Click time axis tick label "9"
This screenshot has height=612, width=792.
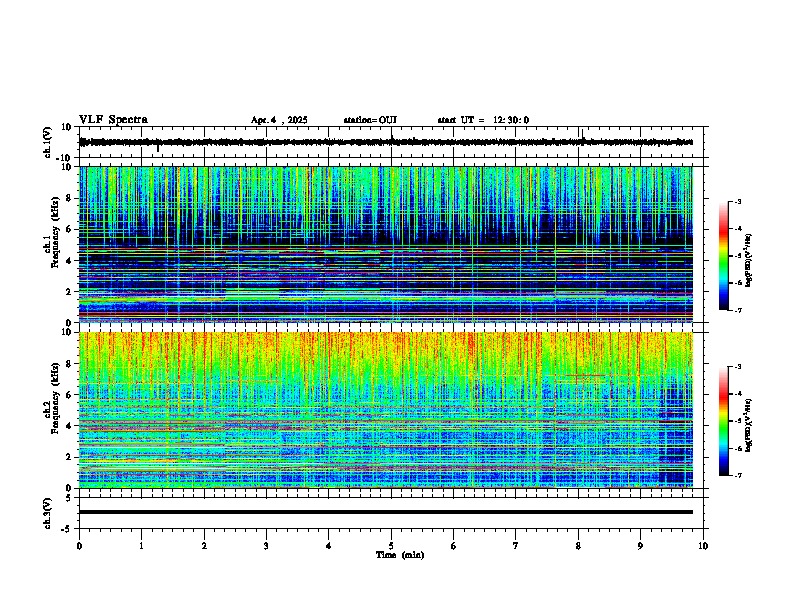click(640, 546)
